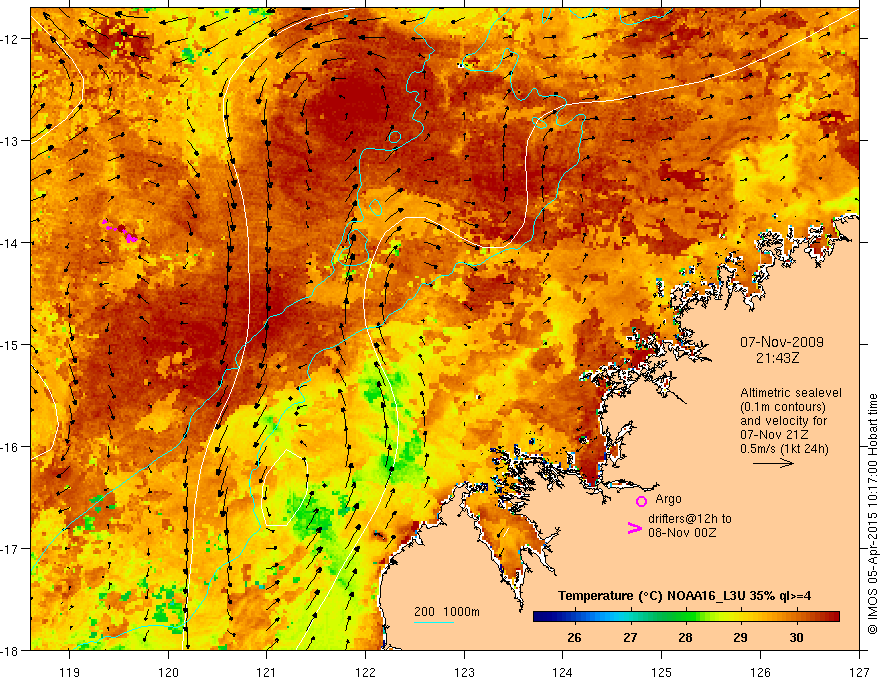Click the "07-Nov 21Z" text

click(x=774, y=434)
